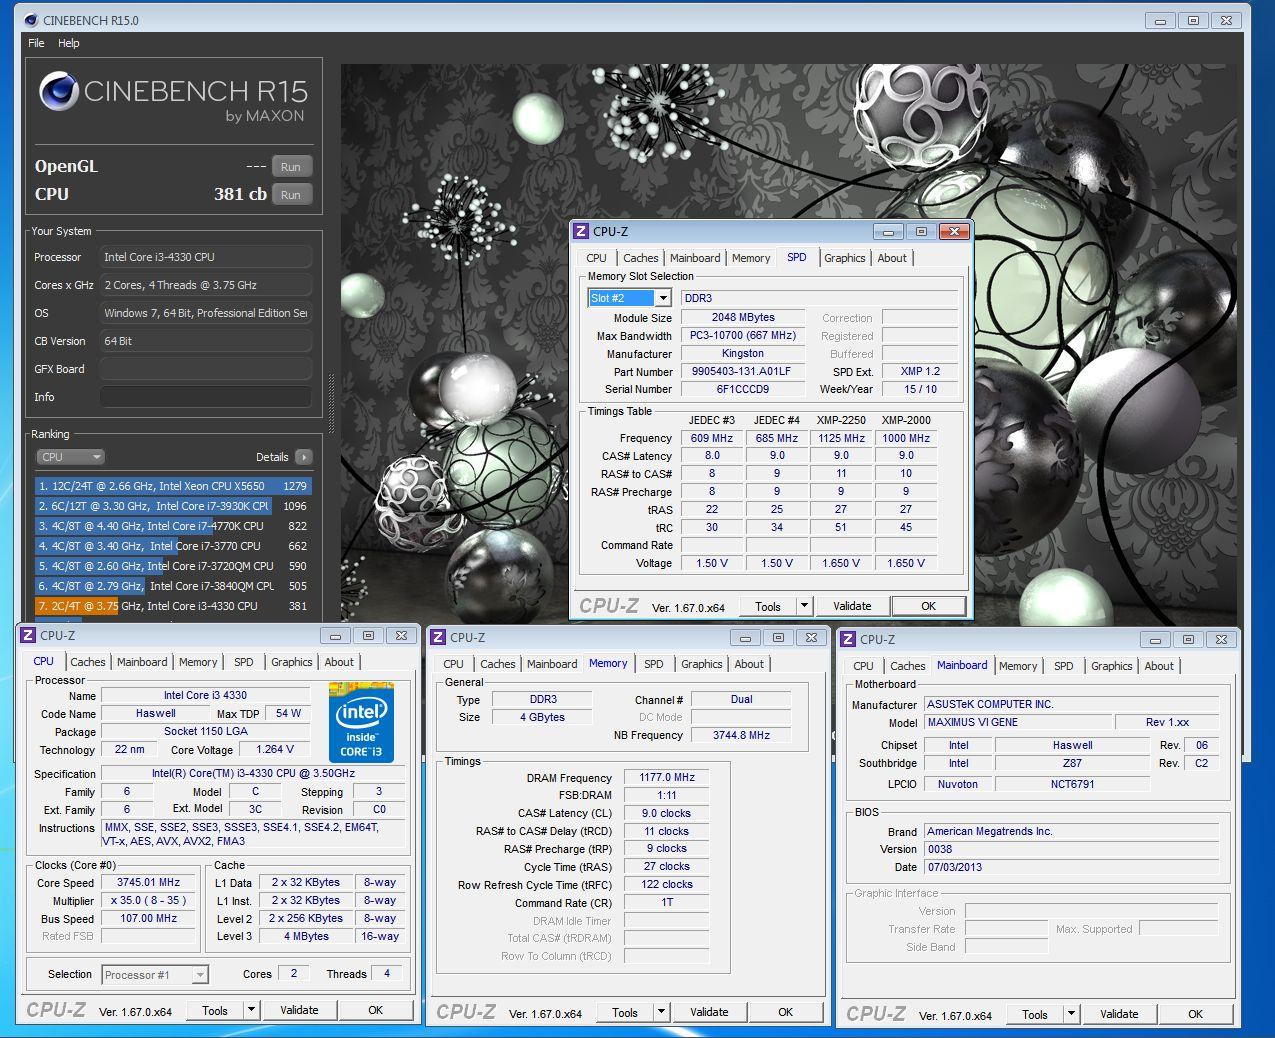The image size is (1275, 1038).
Task: Switch to the Graphics tab in the SPD window
Action: click(x=844, y=258)
